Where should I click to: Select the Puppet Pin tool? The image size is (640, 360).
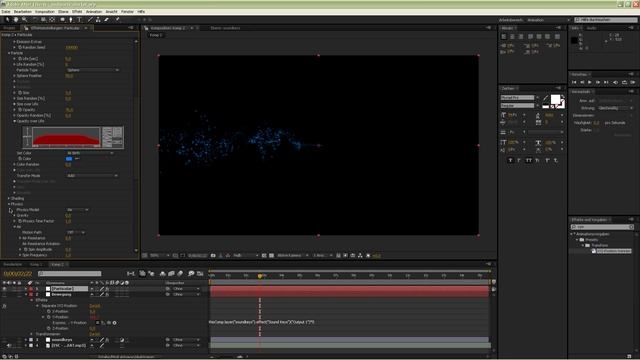click(x=118, y=19)
